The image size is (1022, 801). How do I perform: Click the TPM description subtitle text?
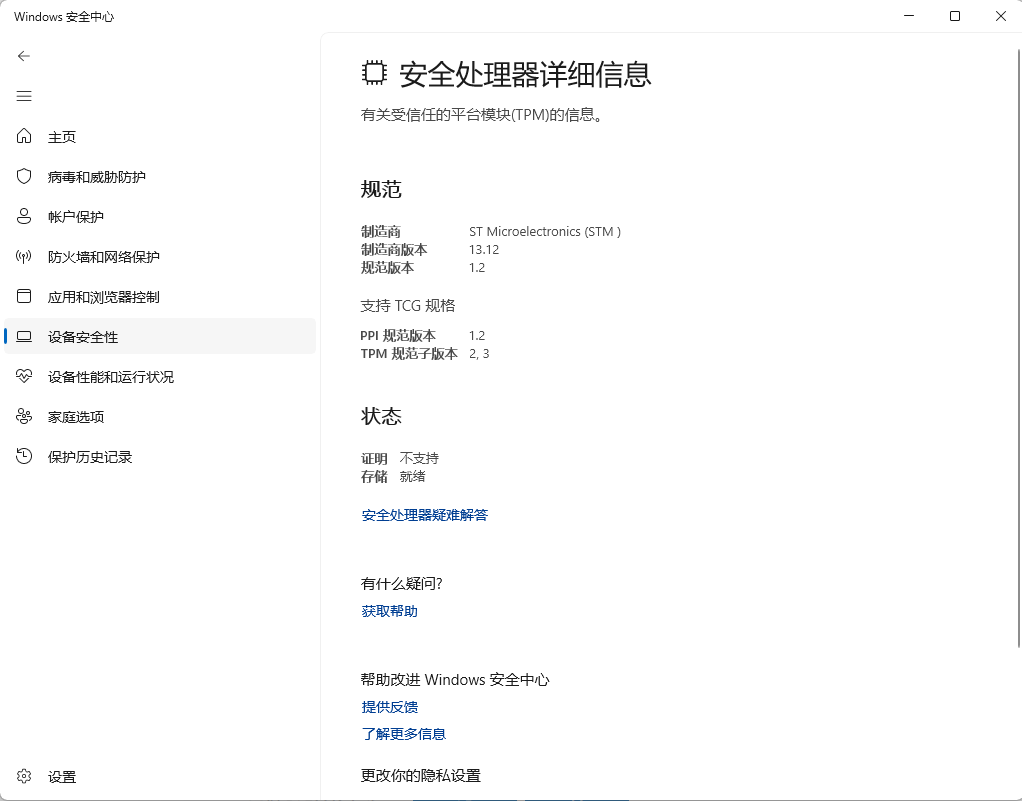(x=483, y=115)
